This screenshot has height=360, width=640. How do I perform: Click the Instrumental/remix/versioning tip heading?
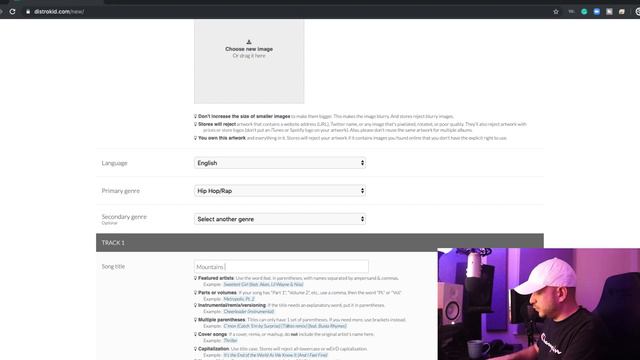pyautogui.click(x=232, y=305)
